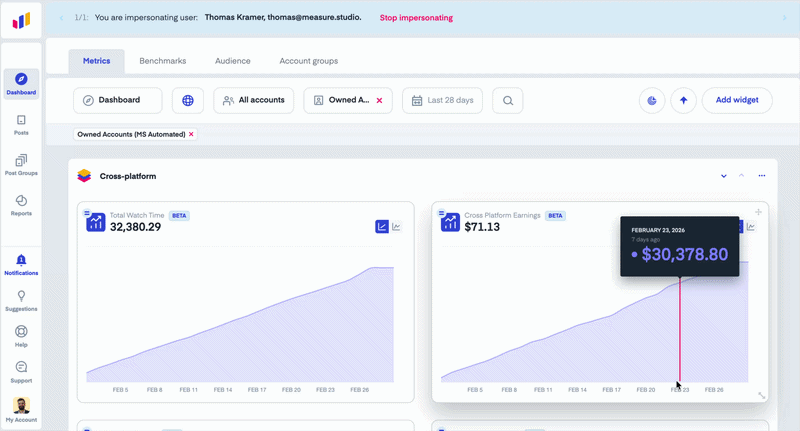Open Dashboard in the sidebar

[x=21, y=84]
